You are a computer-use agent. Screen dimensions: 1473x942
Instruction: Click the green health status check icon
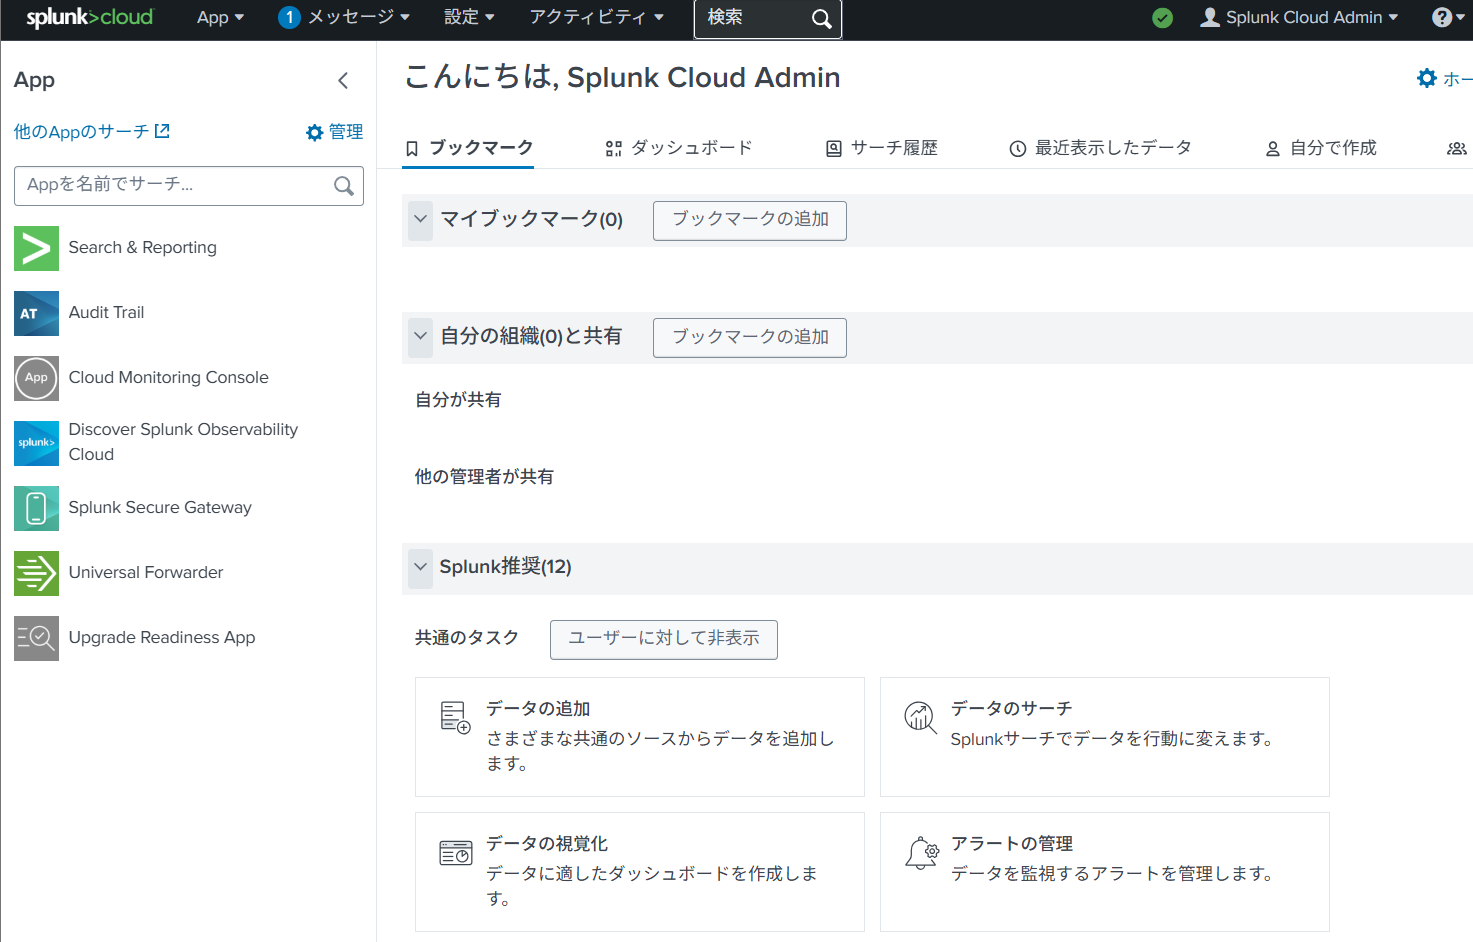pos(1162,18)
